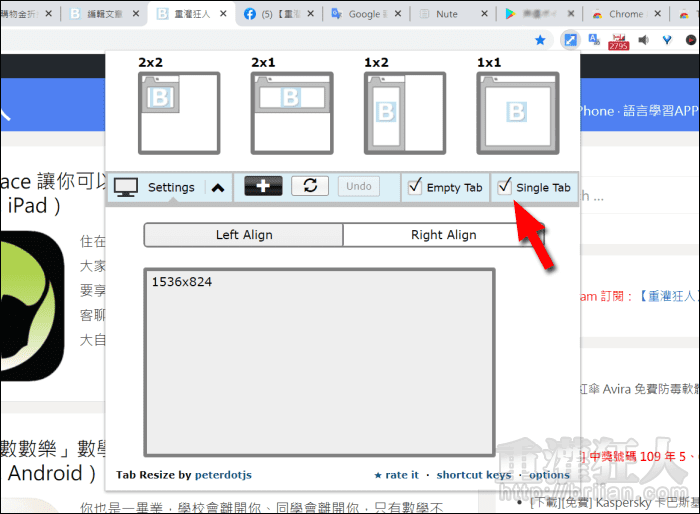This screenshot has width=700, height=514.
Task: Add a custom layout with plus button
Action: coord(263,186)
